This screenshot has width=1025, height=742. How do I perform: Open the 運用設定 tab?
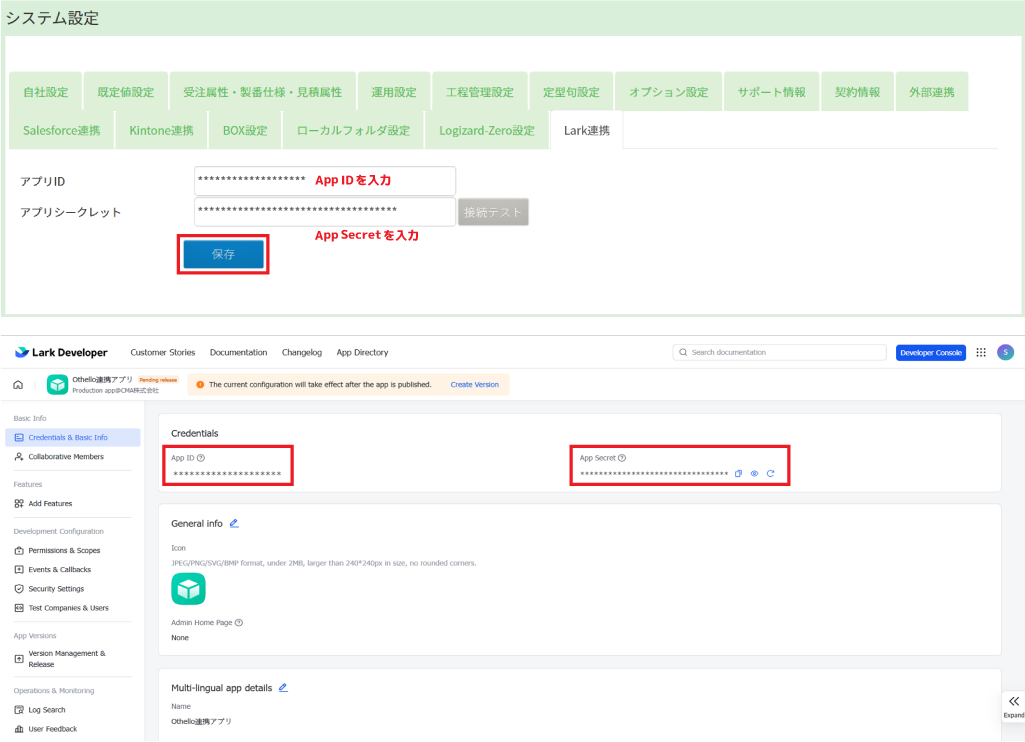[x=394, y=92]
